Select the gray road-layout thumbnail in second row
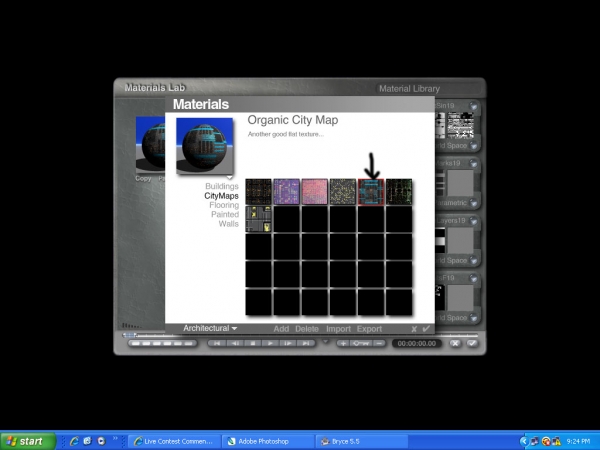The image size is (600, 450). 258,219
